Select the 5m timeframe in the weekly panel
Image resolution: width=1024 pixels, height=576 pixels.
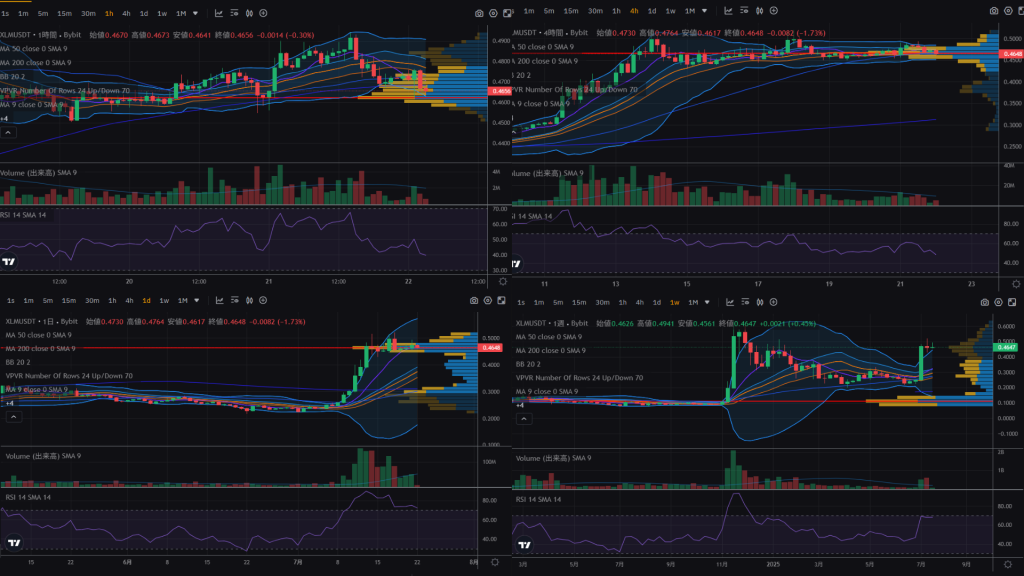(558, 302)
